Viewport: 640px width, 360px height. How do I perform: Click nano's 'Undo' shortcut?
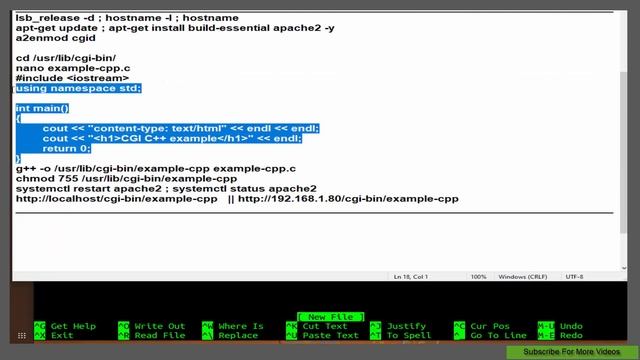click(560, 326)
